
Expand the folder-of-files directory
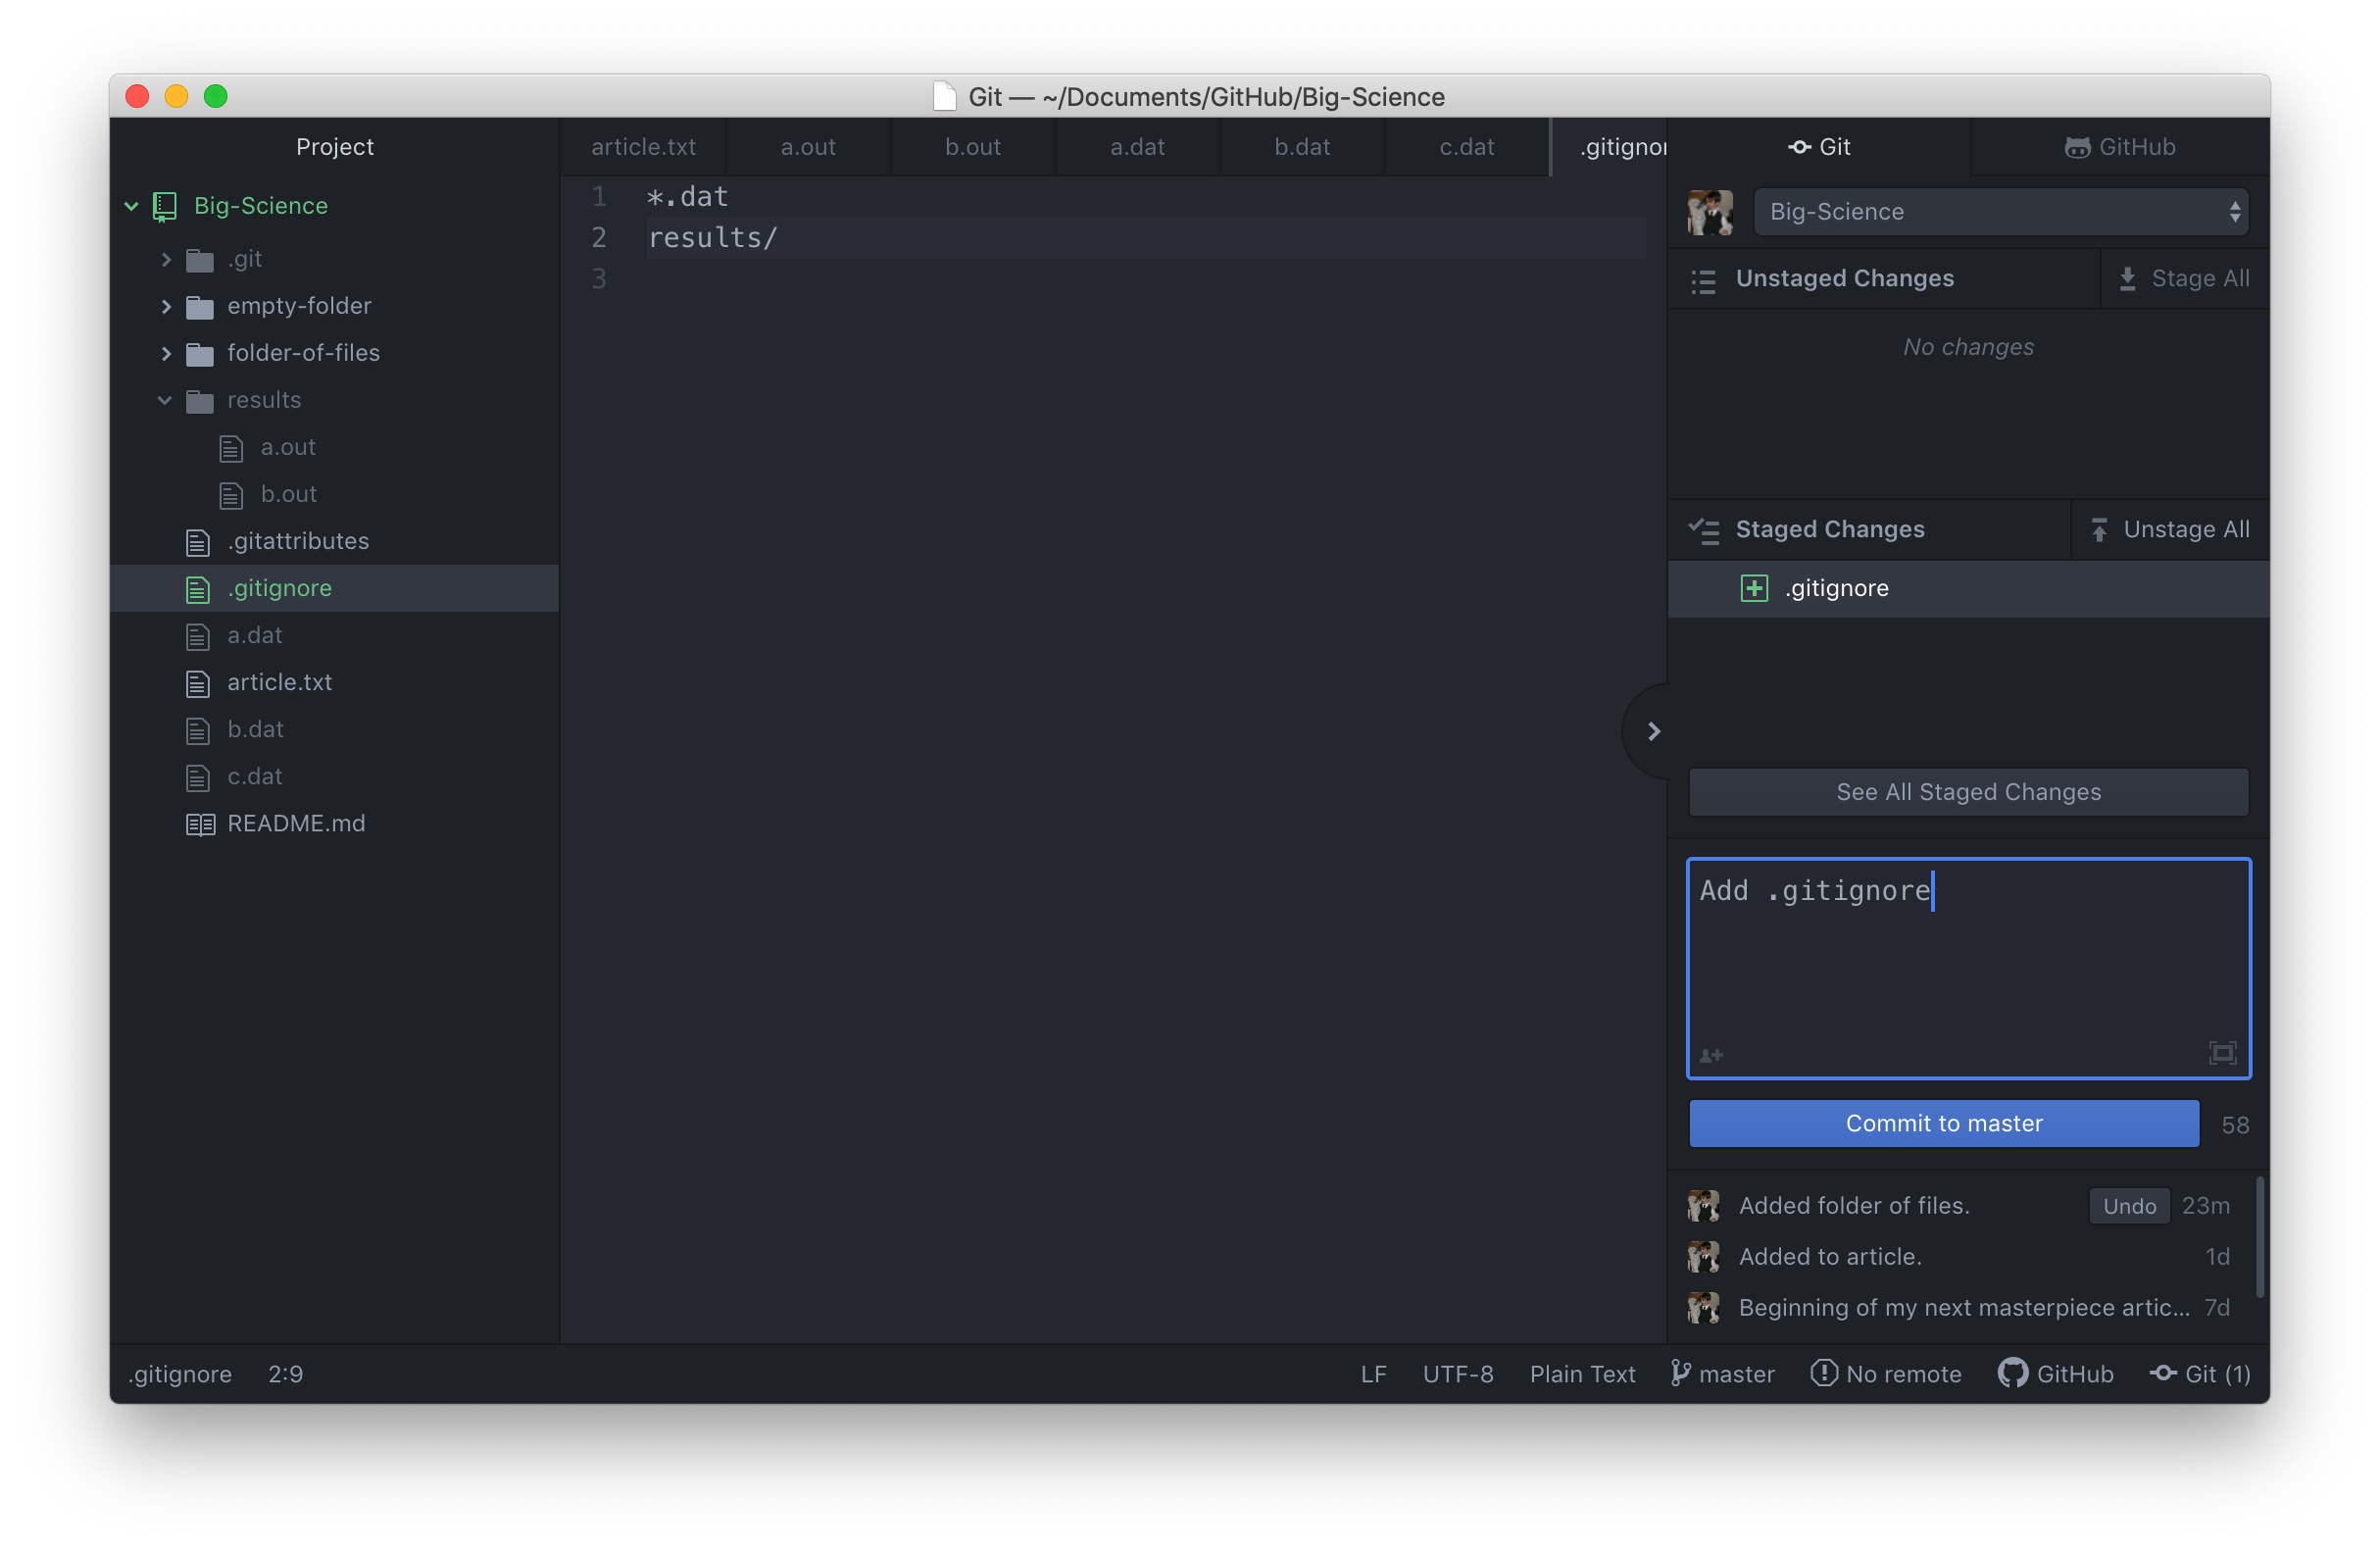click(x=162, y=352)
